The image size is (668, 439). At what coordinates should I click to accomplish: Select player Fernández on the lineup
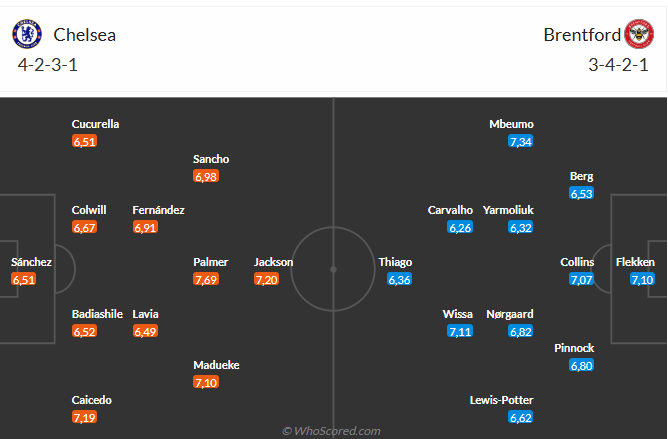tap(158, 210)
